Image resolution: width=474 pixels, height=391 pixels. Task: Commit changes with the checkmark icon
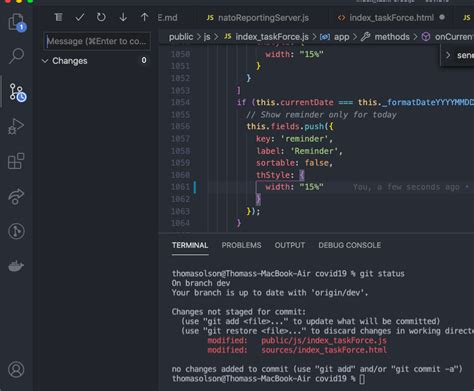tap(80, 17)
